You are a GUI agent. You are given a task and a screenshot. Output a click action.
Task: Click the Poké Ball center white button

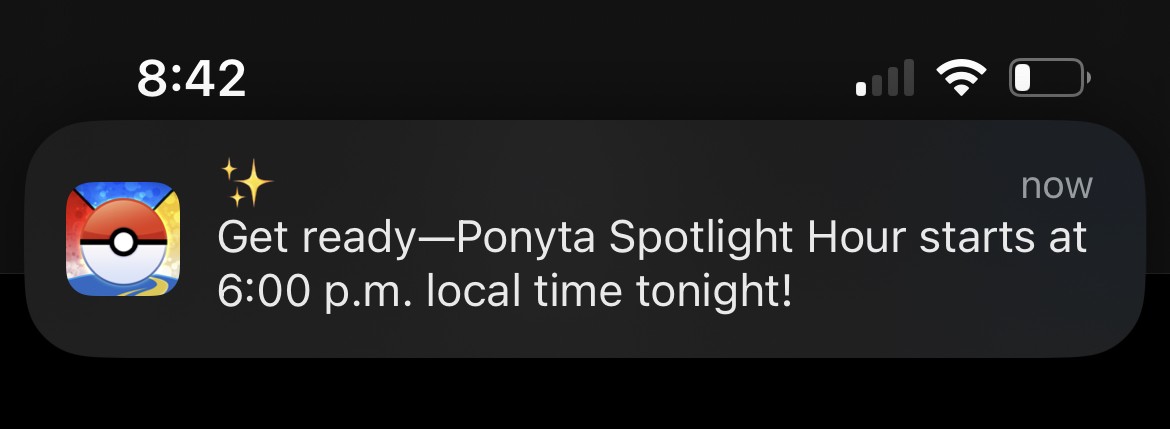[122, 242]
